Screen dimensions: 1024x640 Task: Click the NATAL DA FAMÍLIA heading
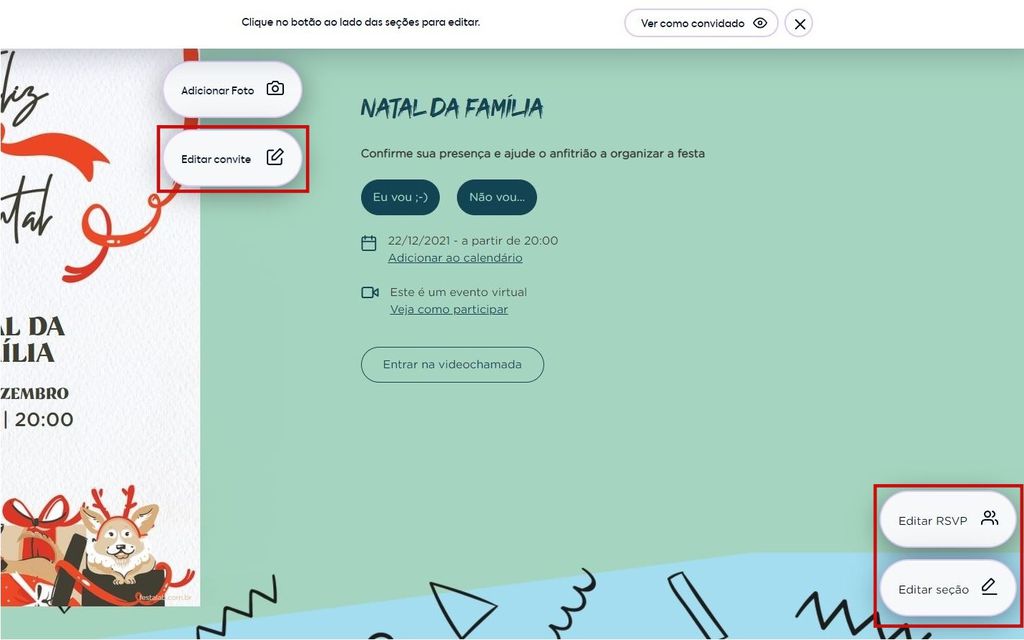pos(452,108)
